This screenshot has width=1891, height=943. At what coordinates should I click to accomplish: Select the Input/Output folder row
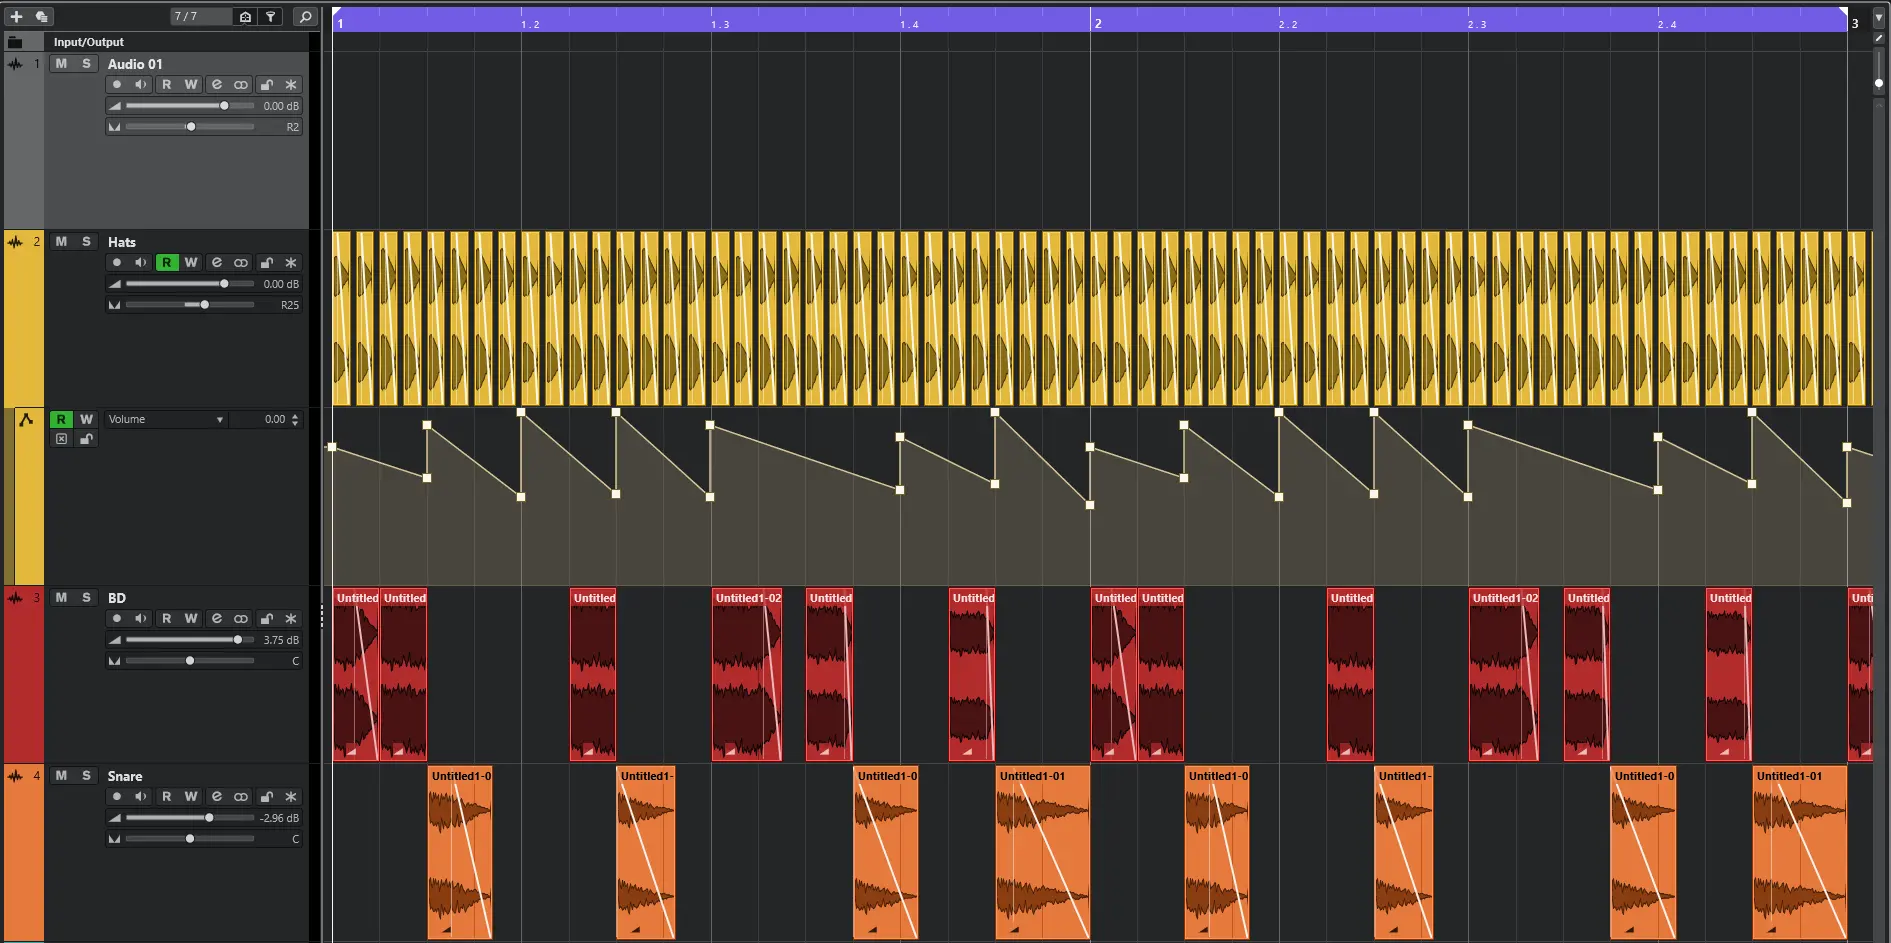click(88, 42)
